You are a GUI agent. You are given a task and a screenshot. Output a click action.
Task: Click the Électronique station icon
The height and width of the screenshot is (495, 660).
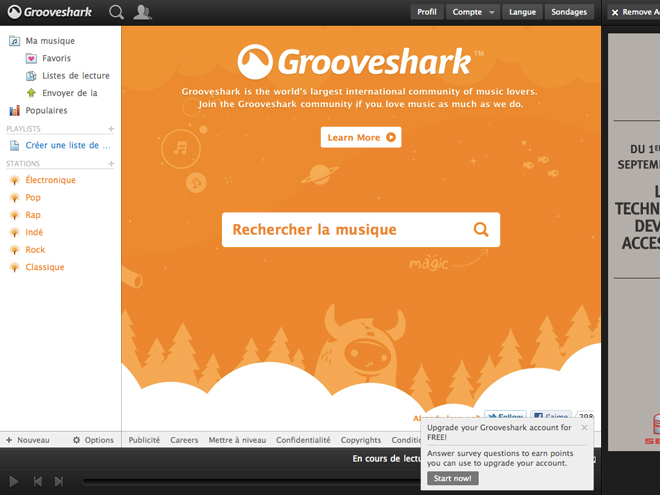tap(14, 180)
